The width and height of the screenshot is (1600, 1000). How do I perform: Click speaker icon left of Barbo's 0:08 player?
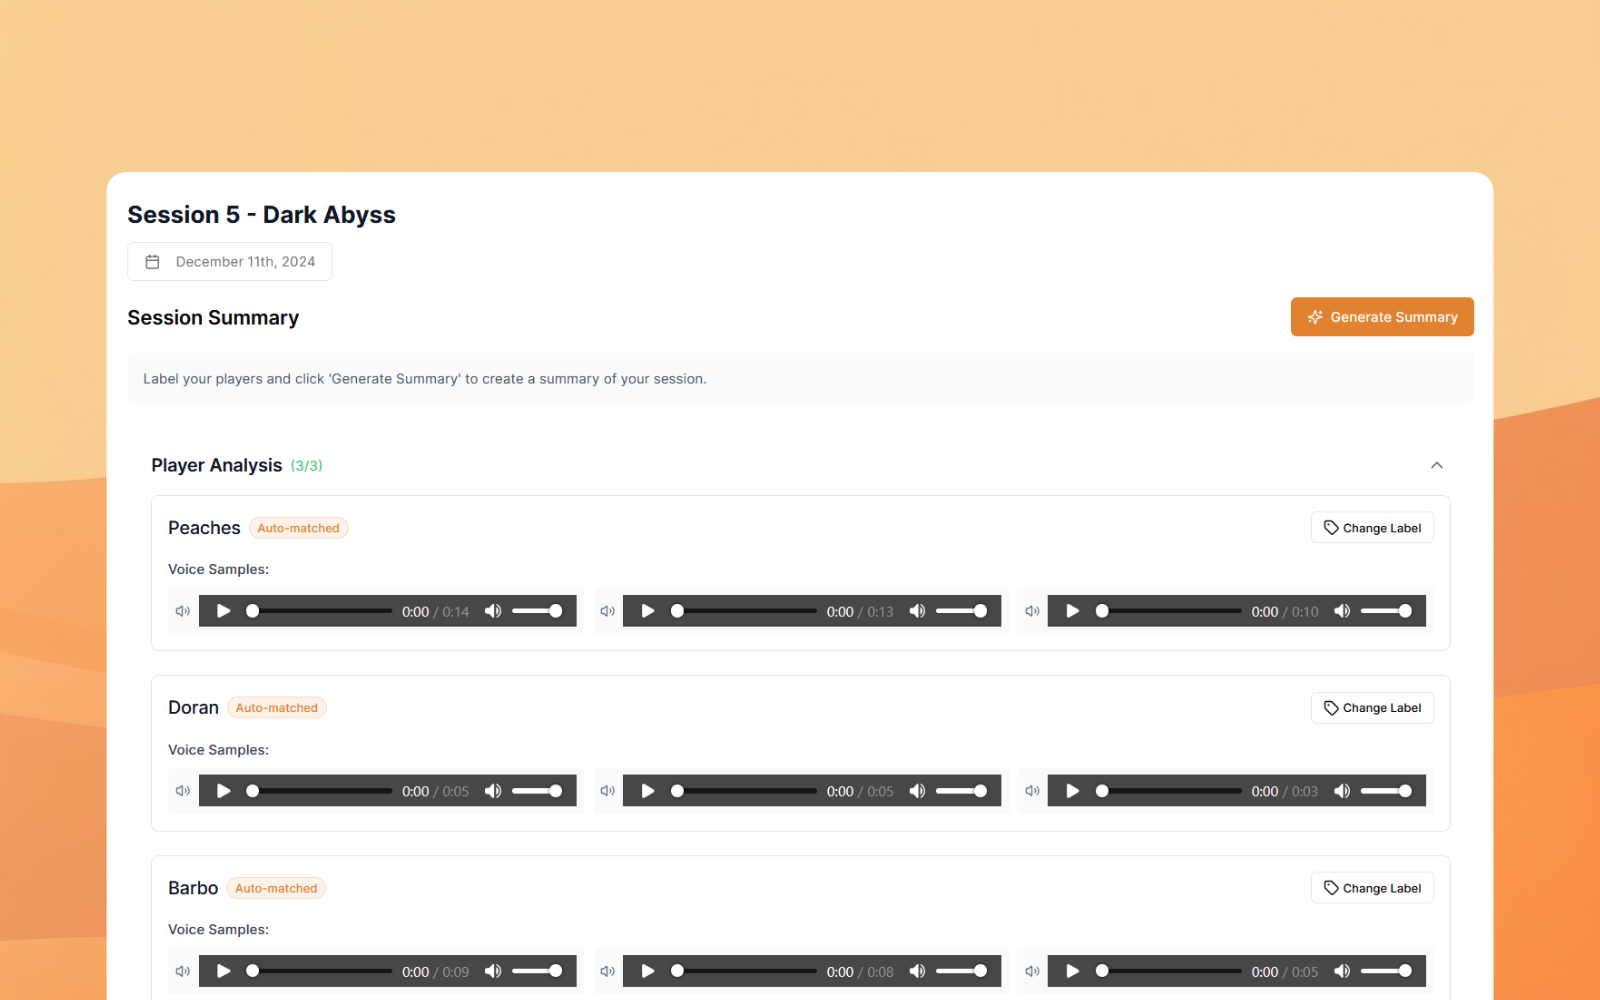coord(607,971)
